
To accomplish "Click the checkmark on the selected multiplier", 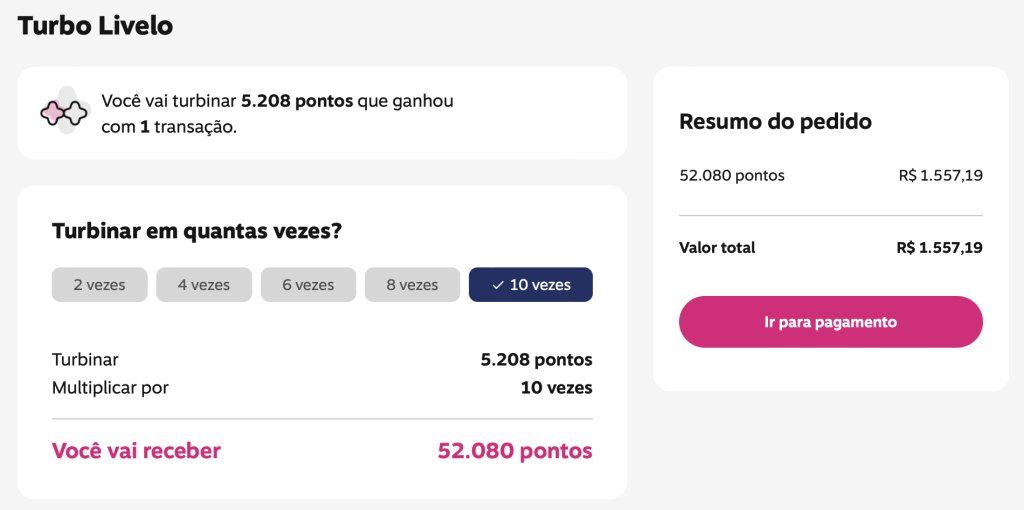I will [x=497, y=285].
